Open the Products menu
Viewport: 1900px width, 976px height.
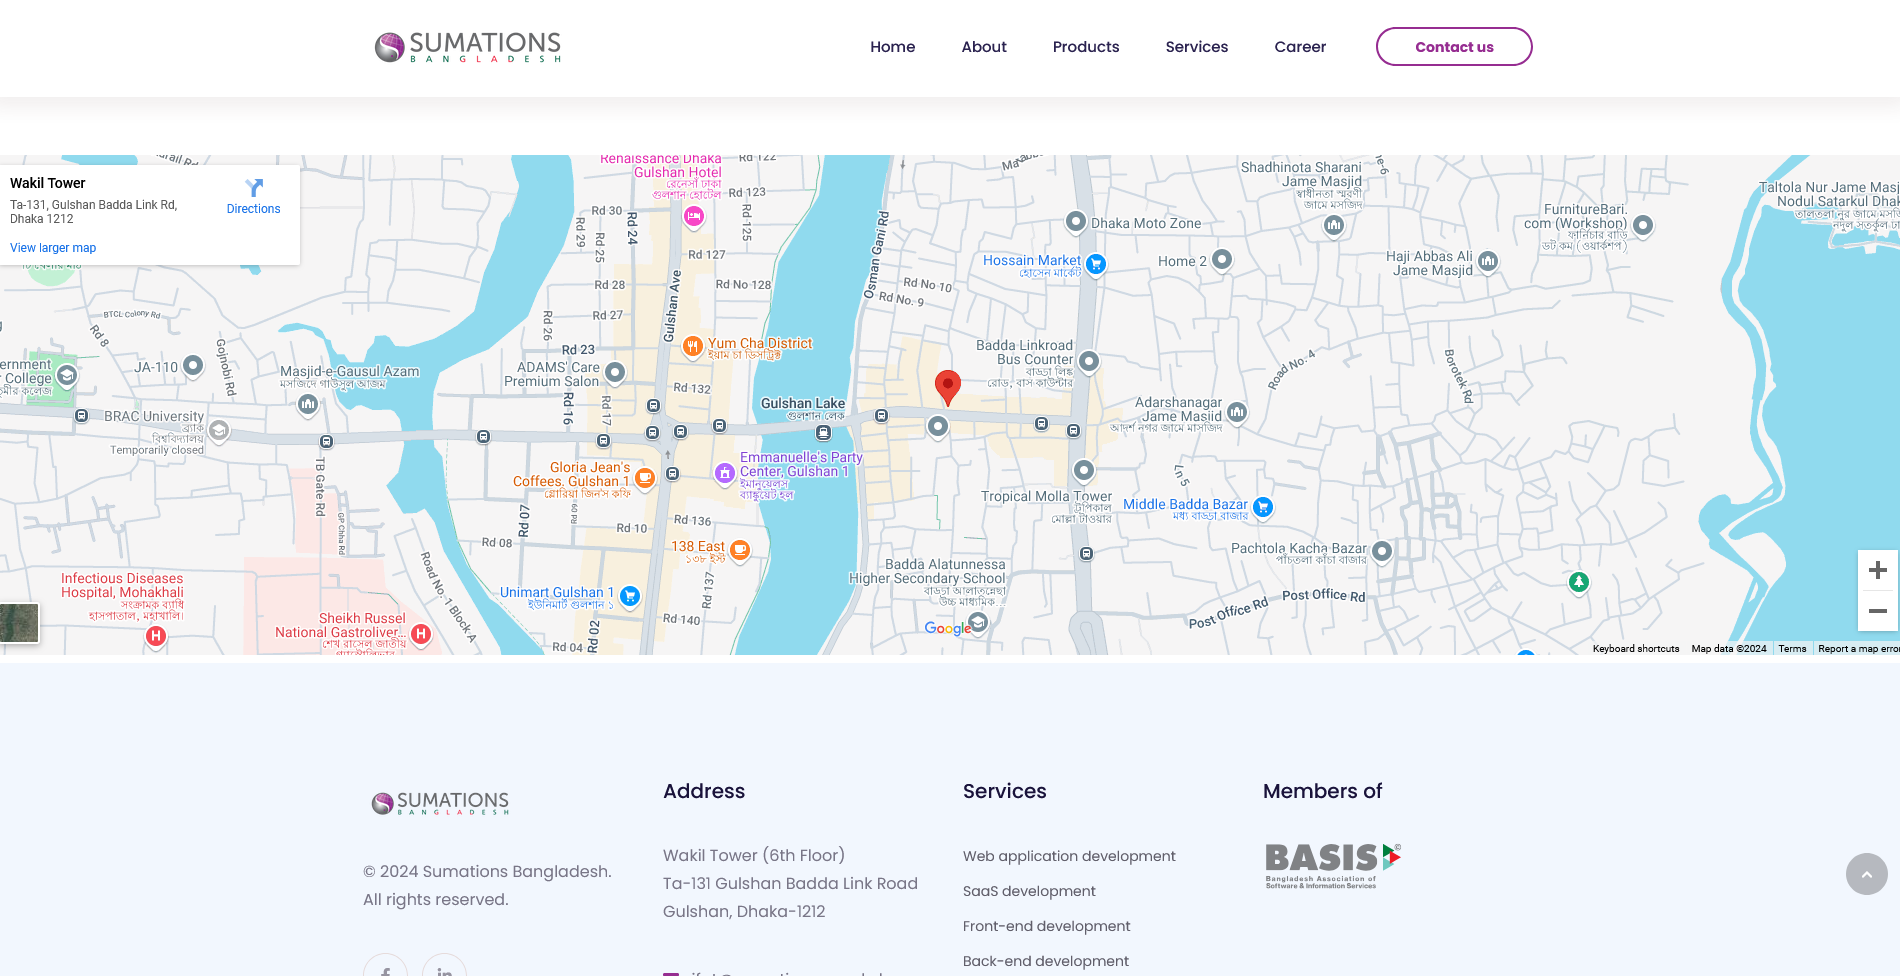click(1086, 46)
